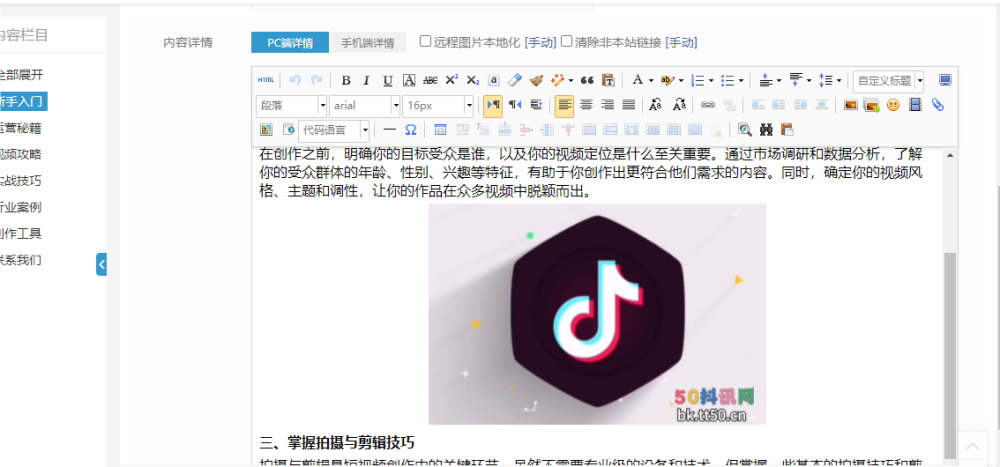Open the line spacing dropdown arrow
Screen dimensions: 1000x467
click(839, 80)
